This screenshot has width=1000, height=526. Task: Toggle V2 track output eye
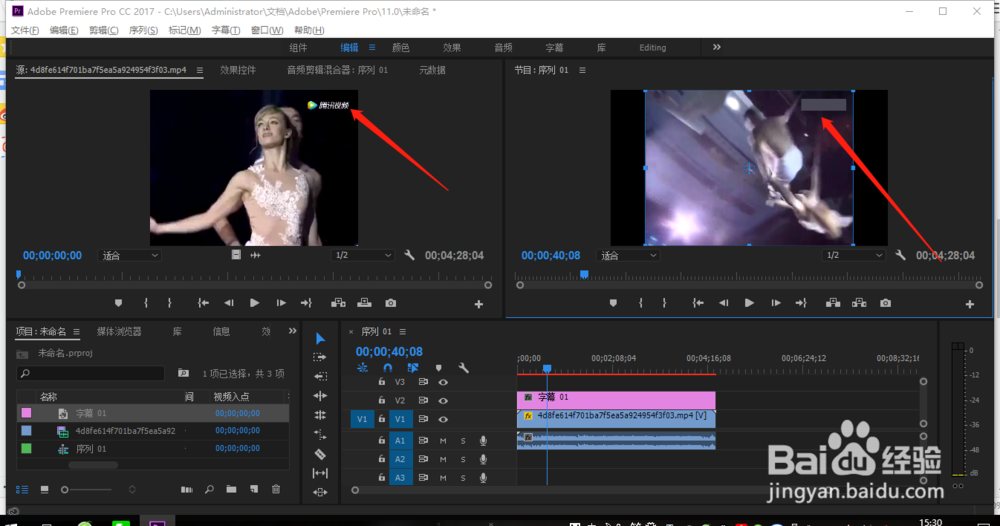pos(443,400)
